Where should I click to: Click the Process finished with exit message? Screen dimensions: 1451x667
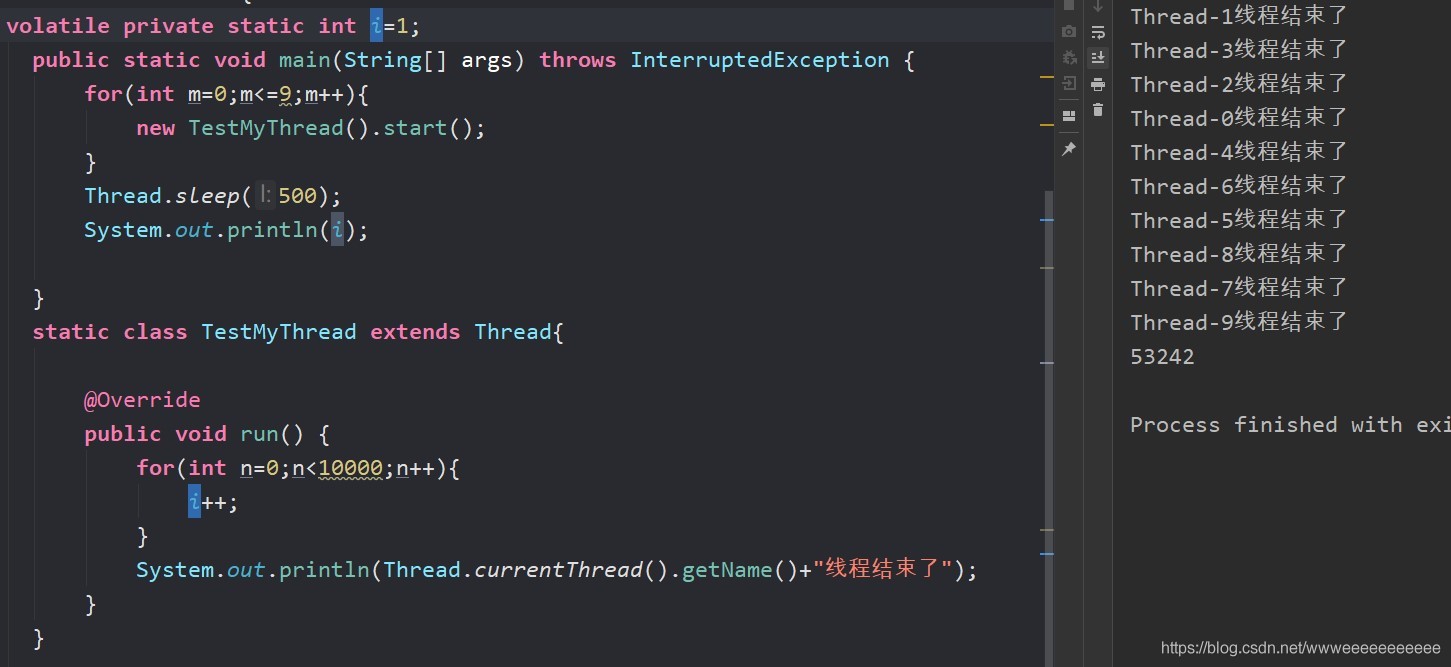1290,425
